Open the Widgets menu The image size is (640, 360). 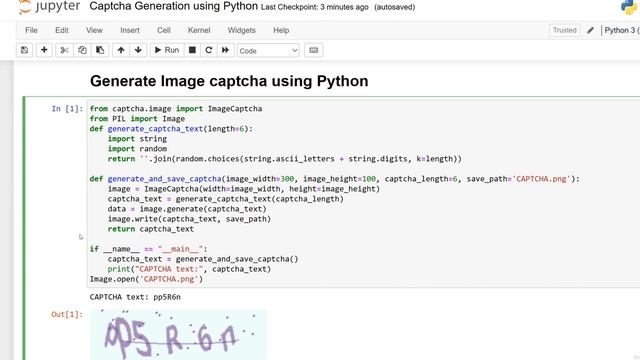click(242, 30)
